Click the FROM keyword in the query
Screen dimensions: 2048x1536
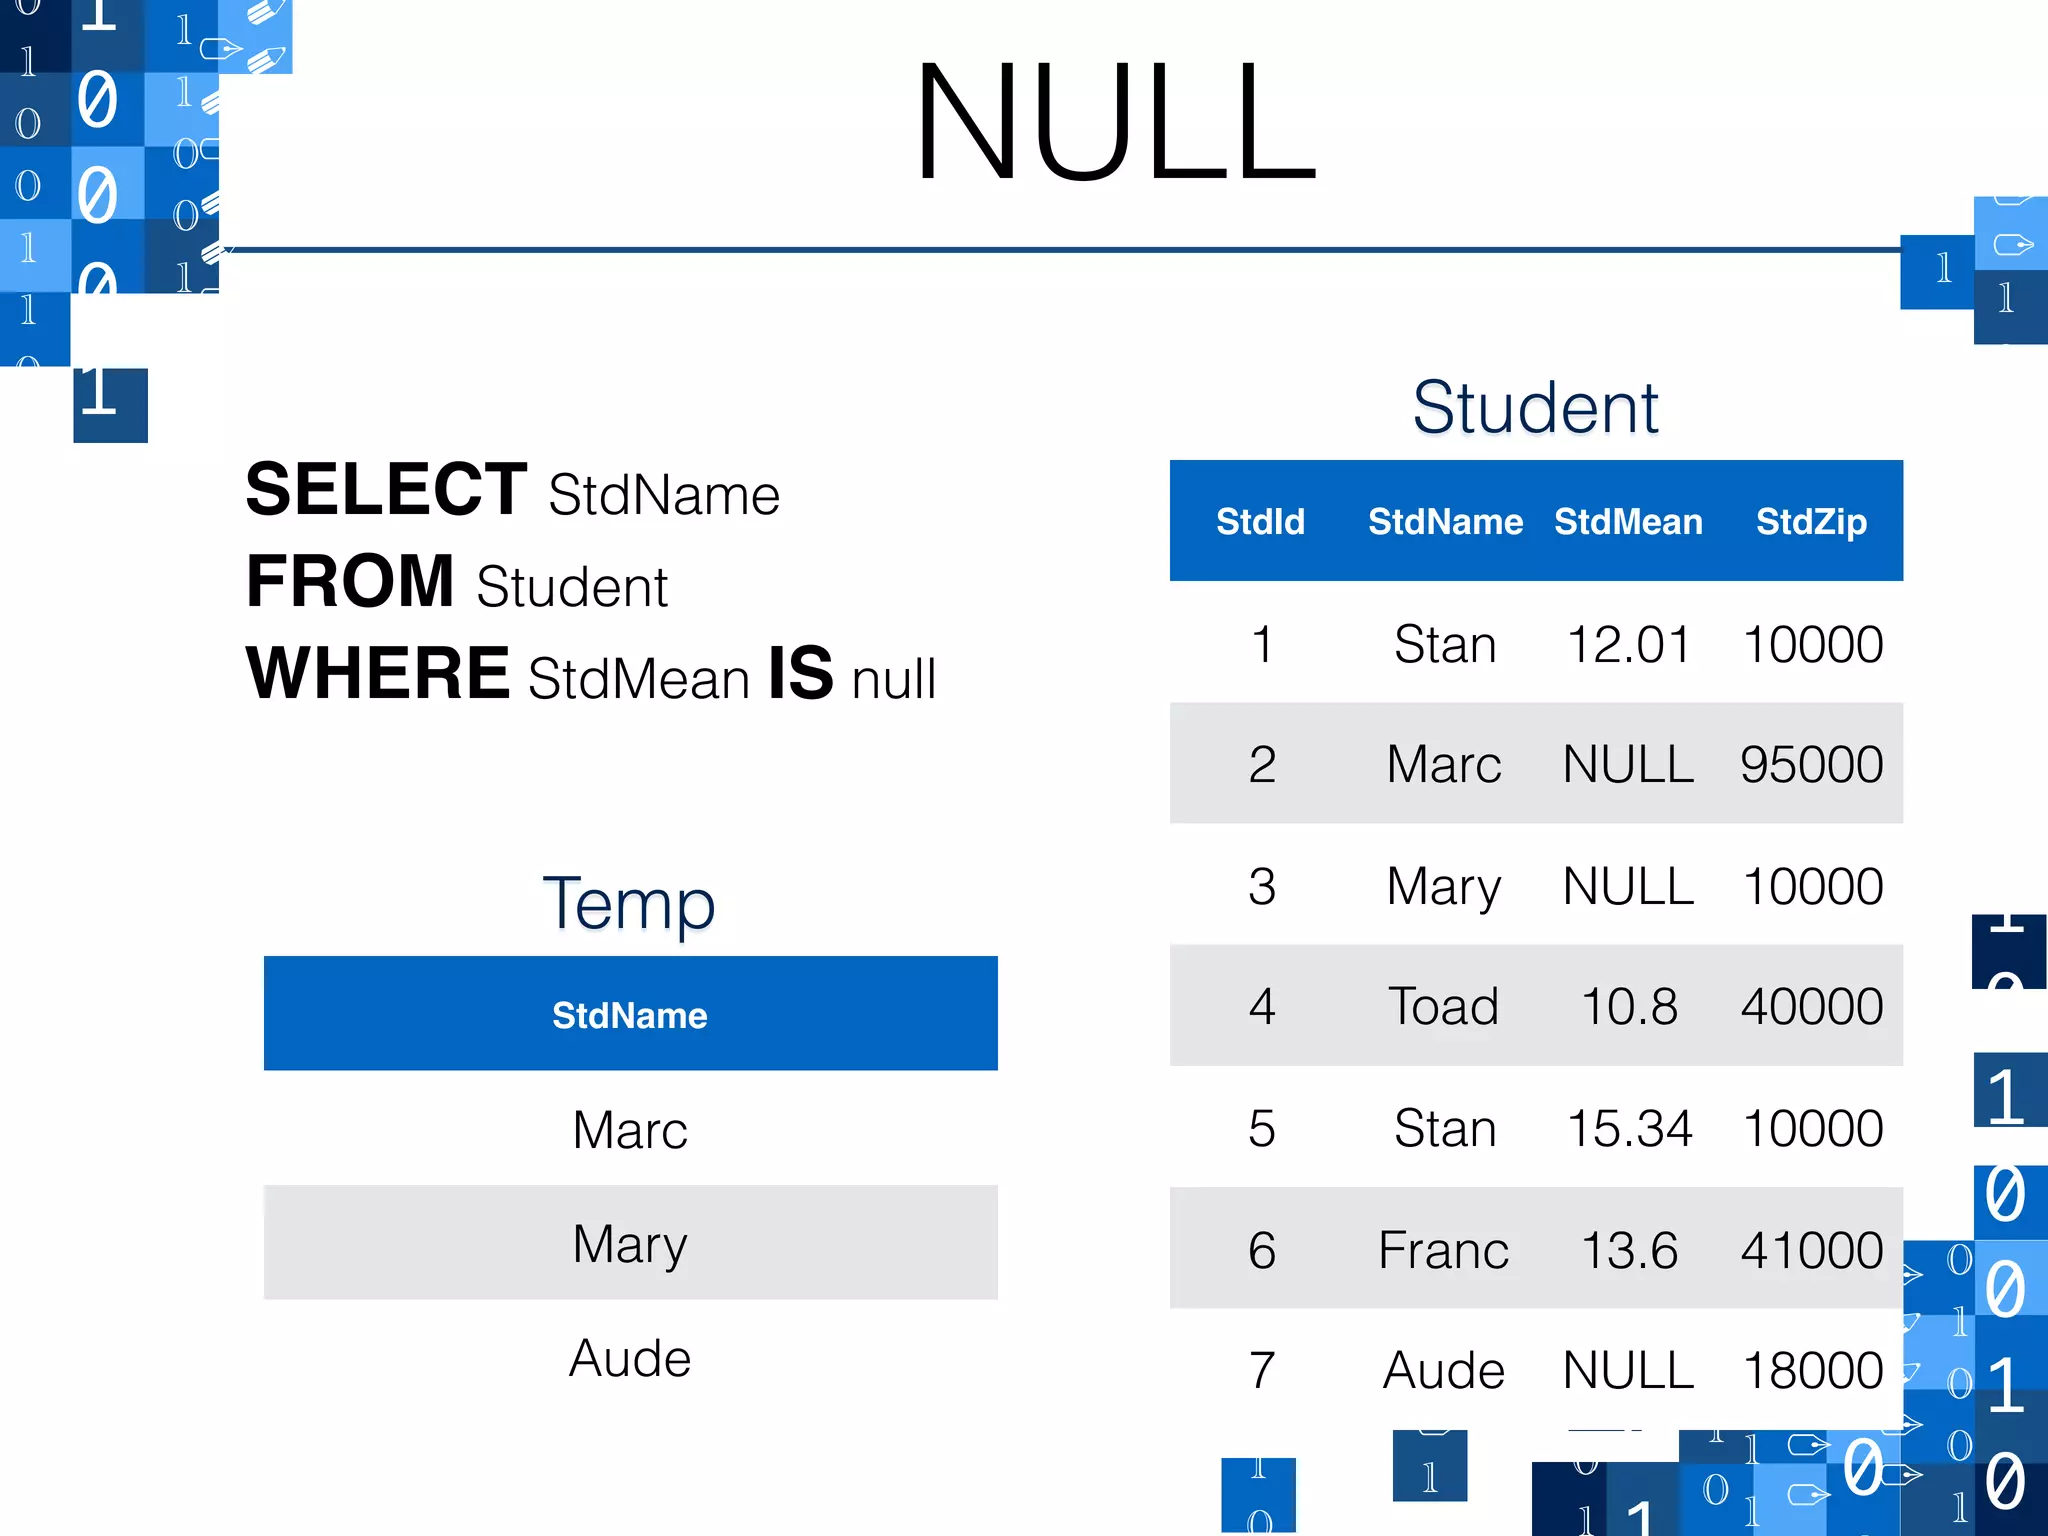click(x=350, y=582)
